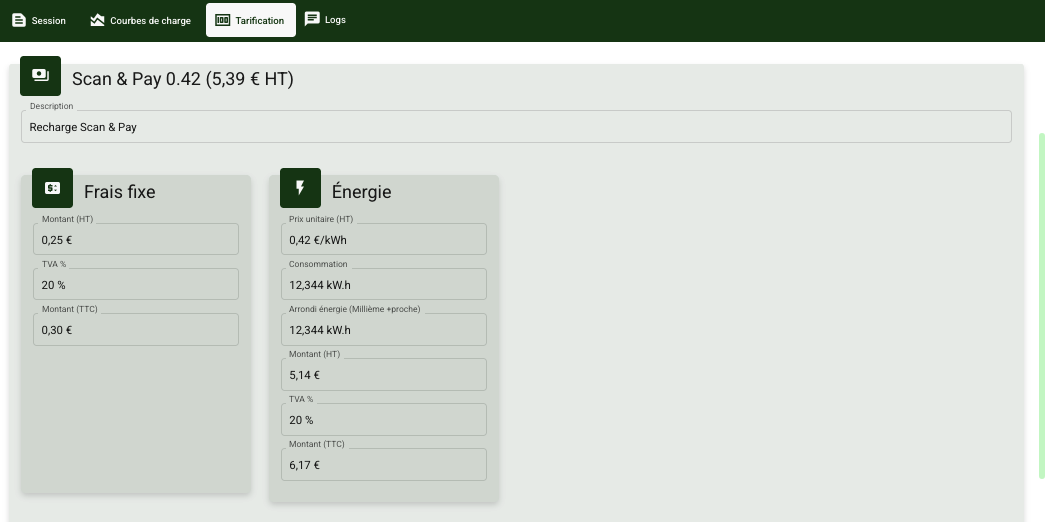Click the Courbes de charge chart icon
Image resolution: width=1045 pixels, height=526 pixels.
(x=97, y=20)
